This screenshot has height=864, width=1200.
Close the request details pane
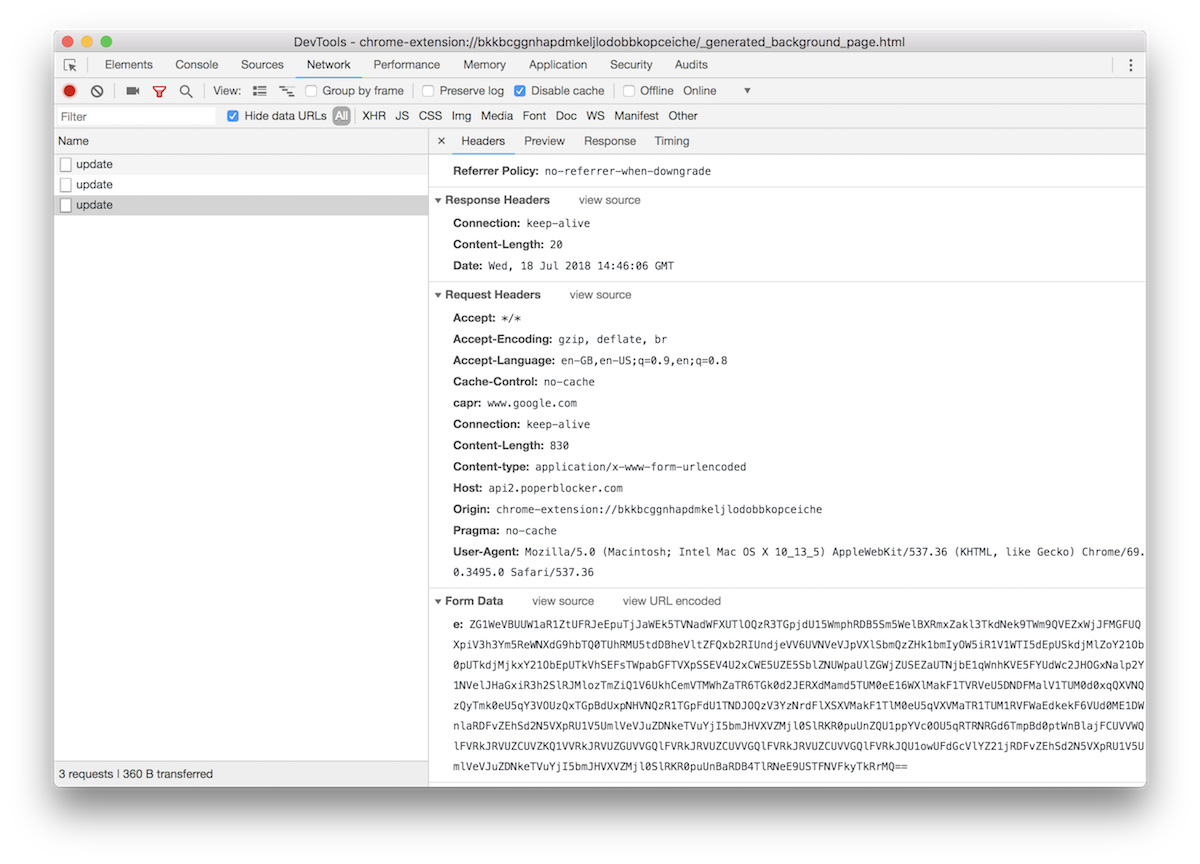[441, 141]
